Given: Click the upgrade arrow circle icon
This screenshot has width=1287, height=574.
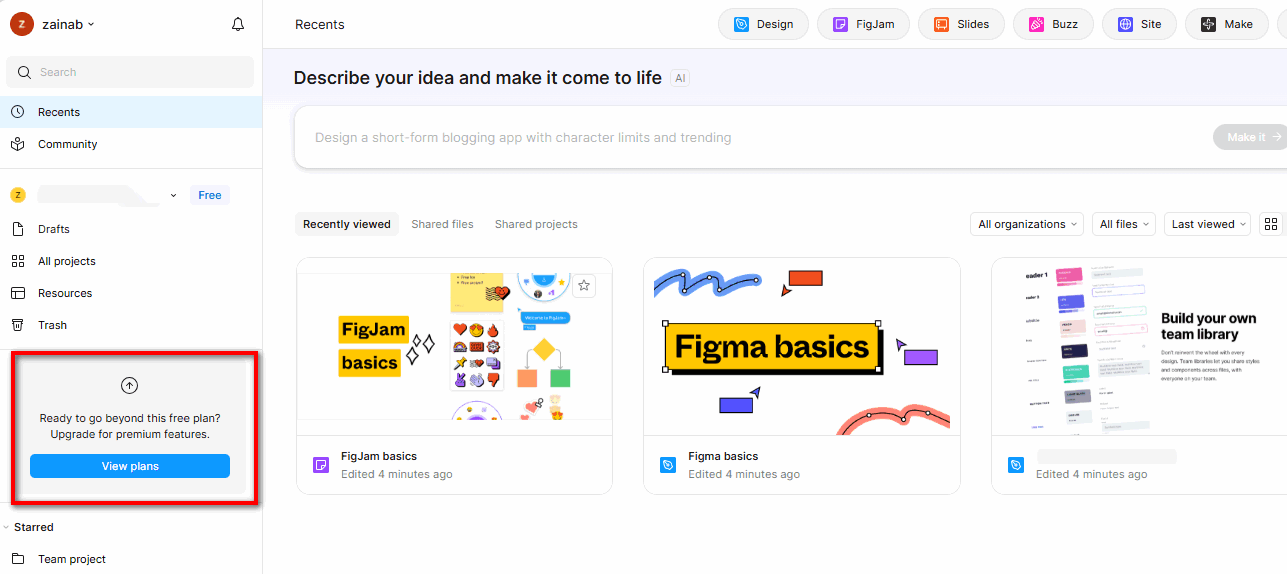Looking at the screenshot, I should (x=130, y=385).
